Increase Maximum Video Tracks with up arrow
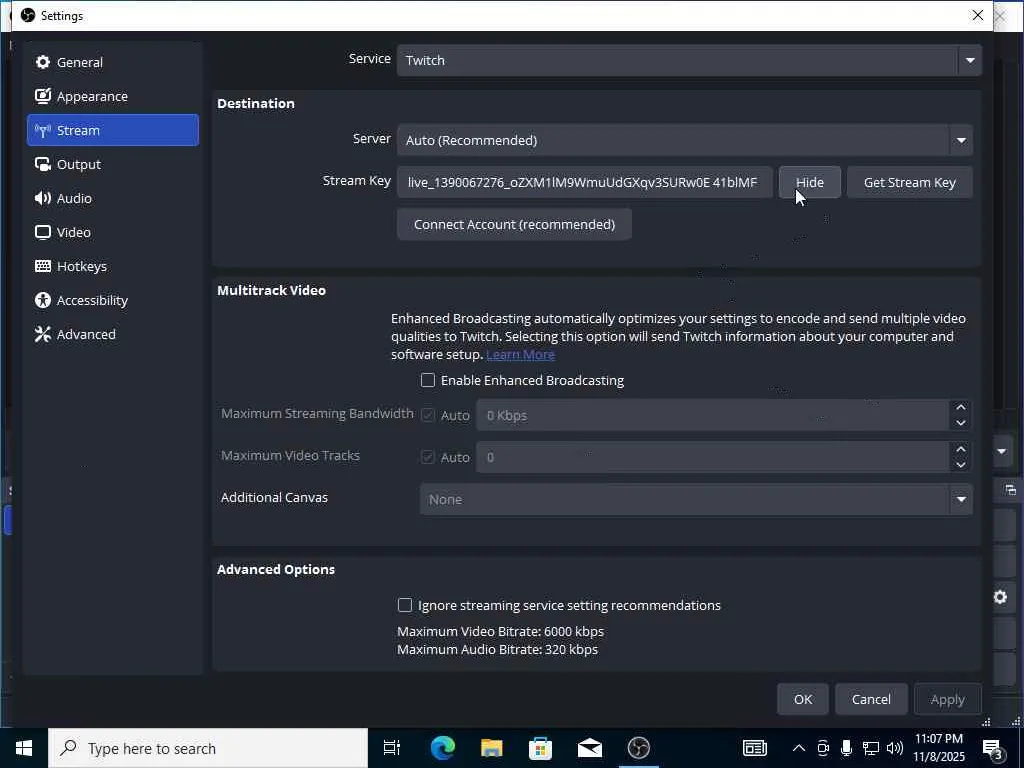 coord(960,449)
